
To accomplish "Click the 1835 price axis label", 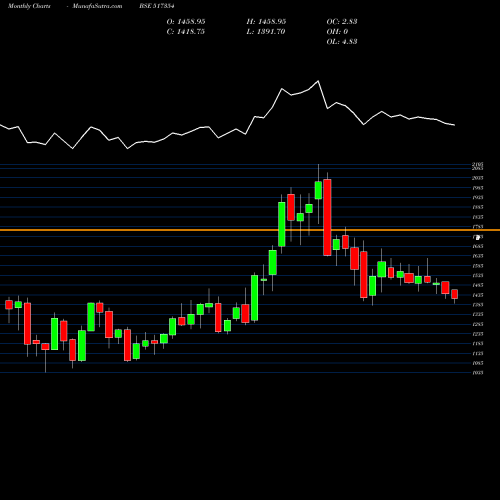I will pyautogui.click(x=478, y=217).
